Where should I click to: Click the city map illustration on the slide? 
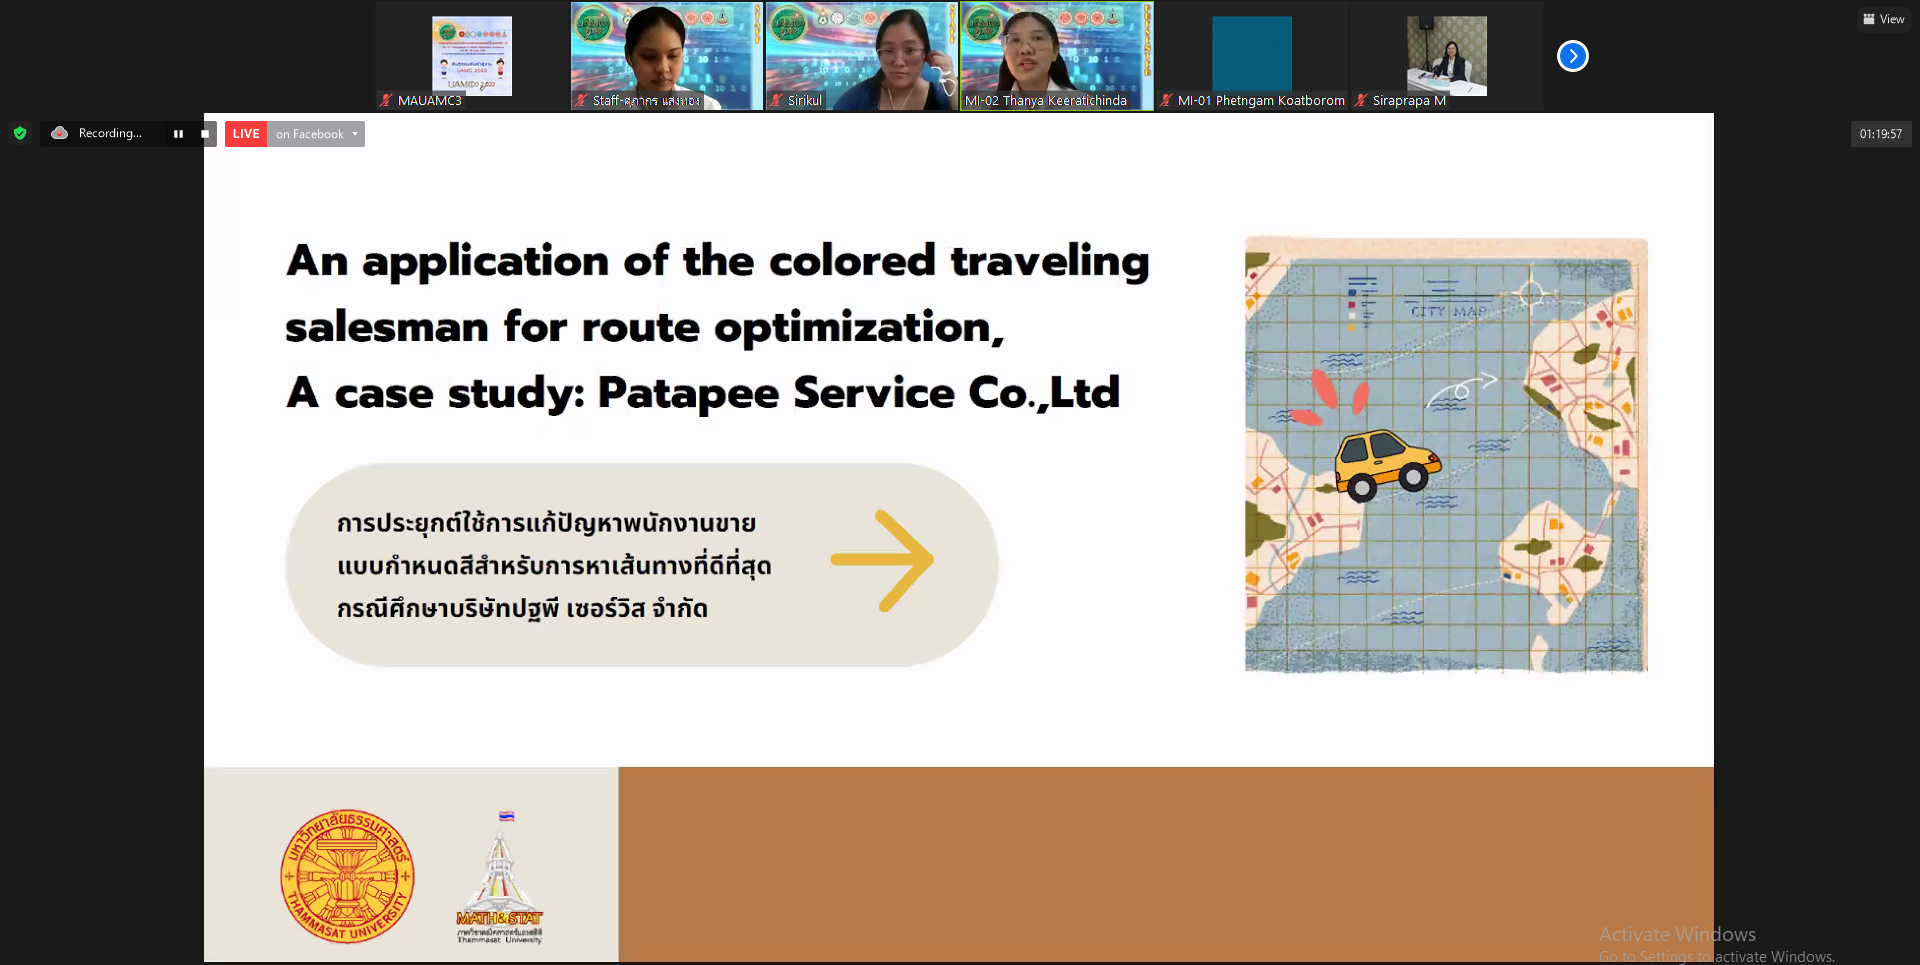[1446, 455]
